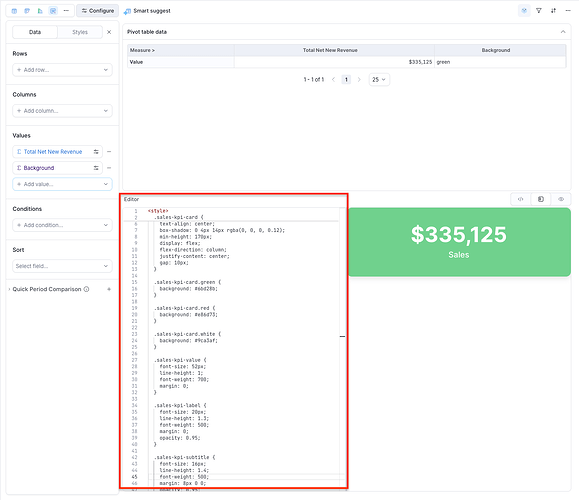Collapse the Pivot table data panel
This screenshot has height=500, width=579.
[x=563, y=32]
